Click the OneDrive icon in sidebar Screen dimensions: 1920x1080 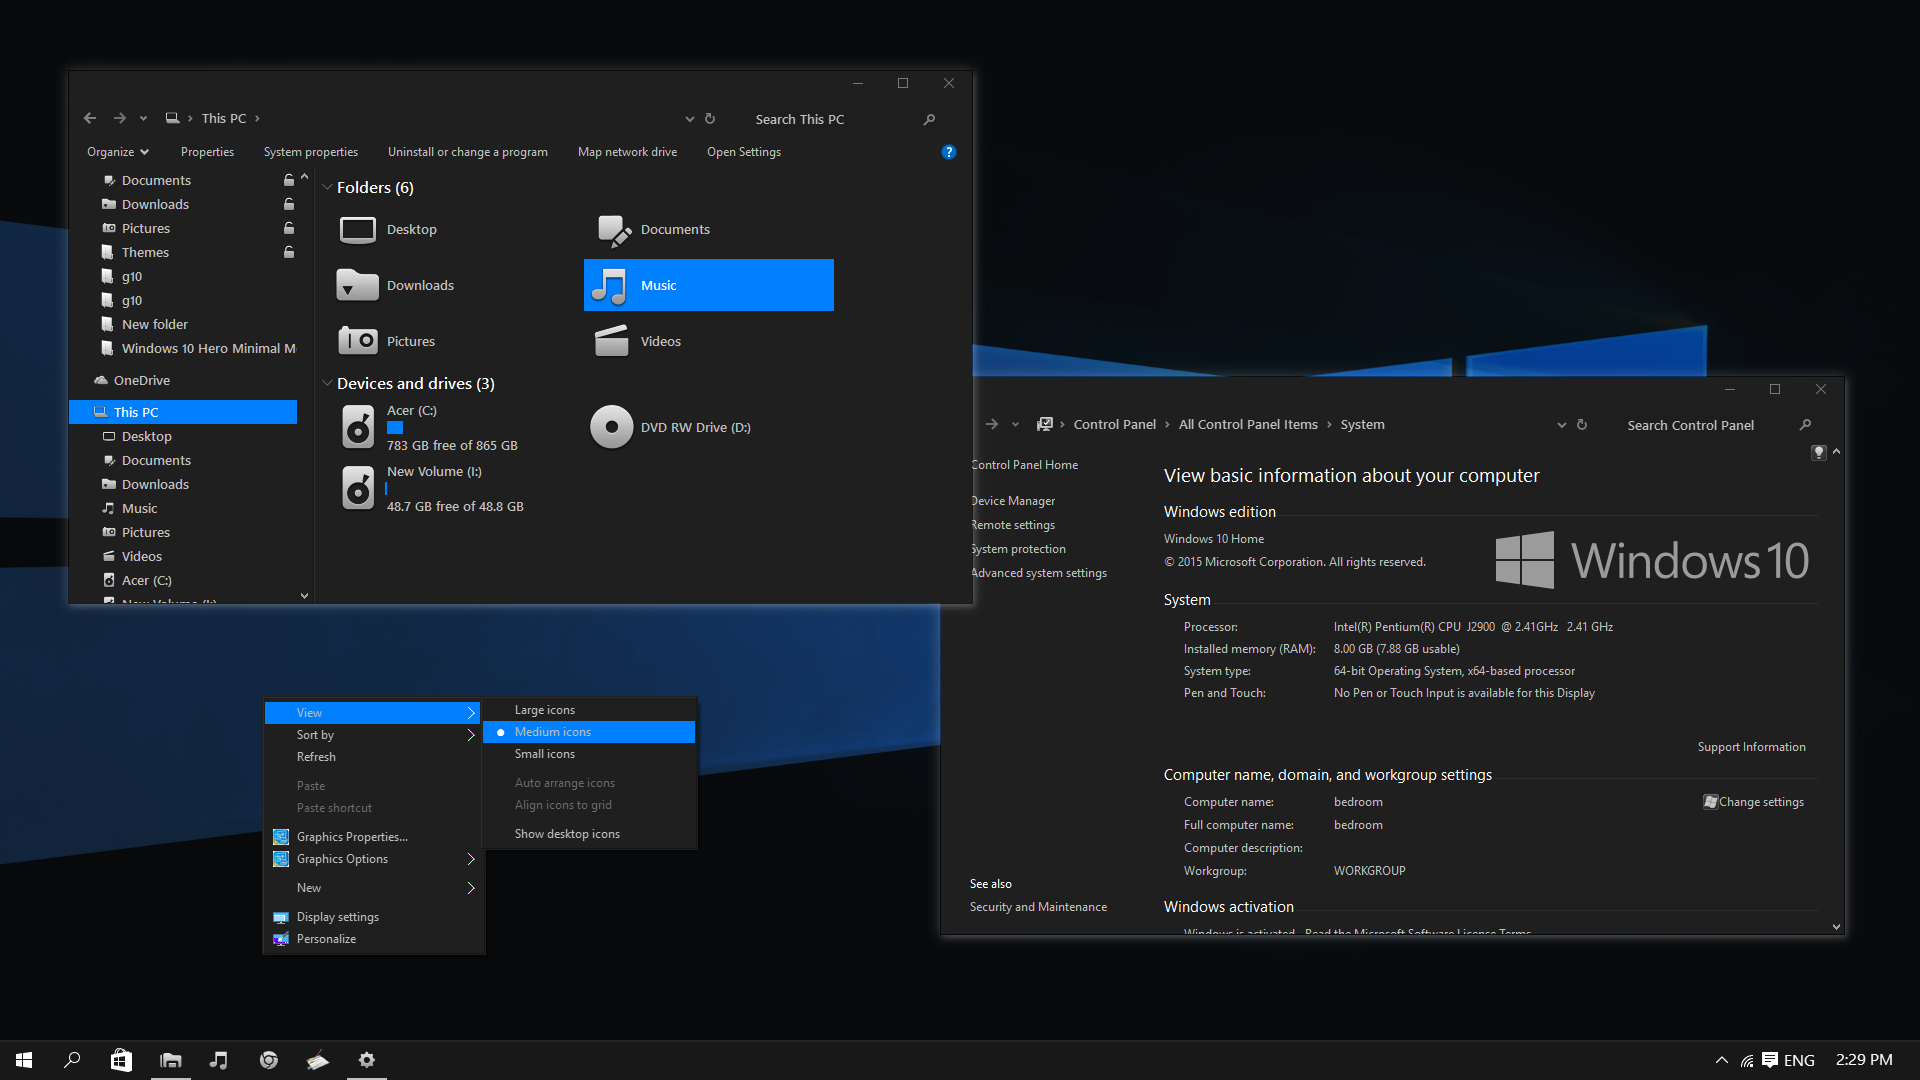pos(103,380)
